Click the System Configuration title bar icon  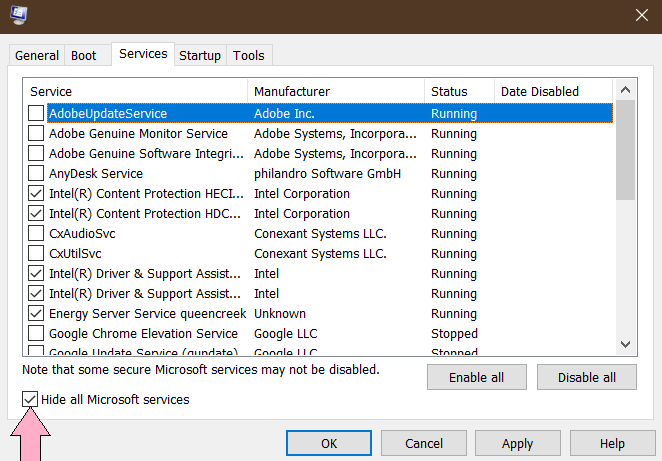(19, 15)
